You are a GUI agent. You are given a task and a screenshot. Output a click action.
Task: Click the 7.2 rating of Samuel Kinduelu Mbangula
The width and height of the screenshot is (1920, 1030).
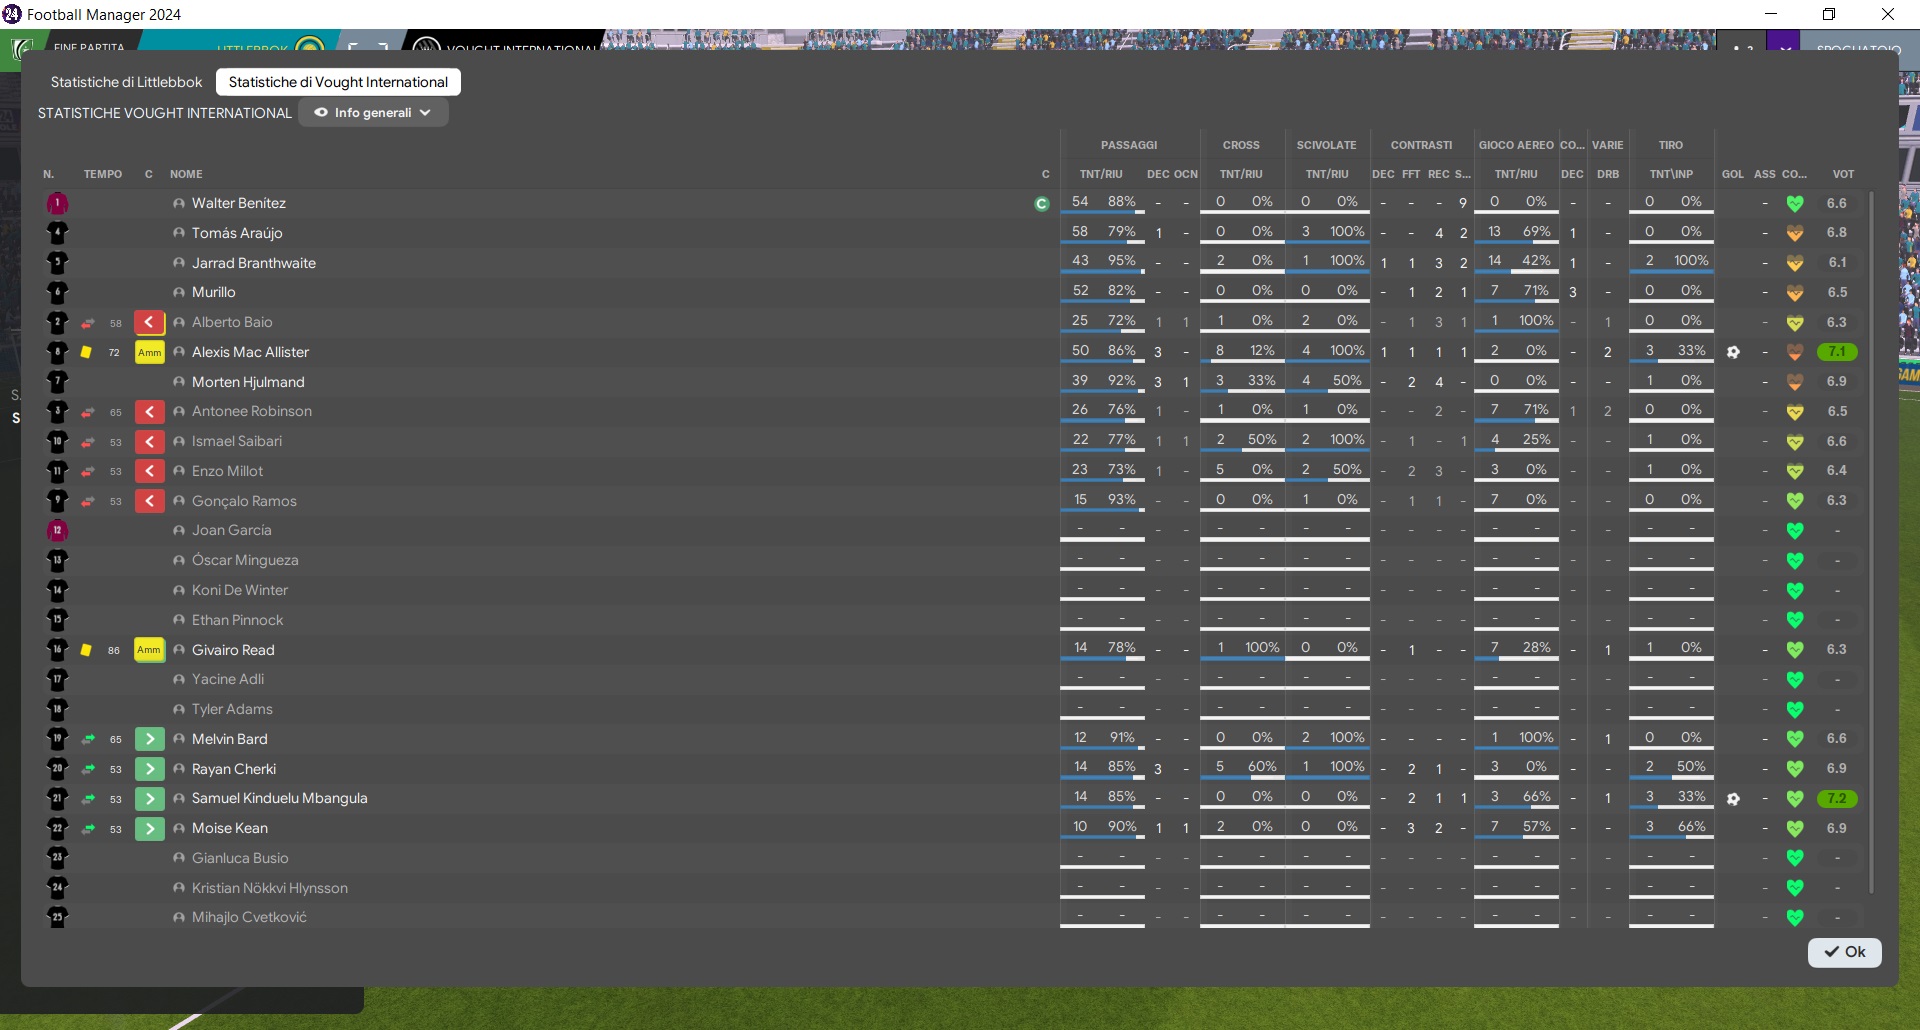pyautogui.click(x=1837, y=799)
